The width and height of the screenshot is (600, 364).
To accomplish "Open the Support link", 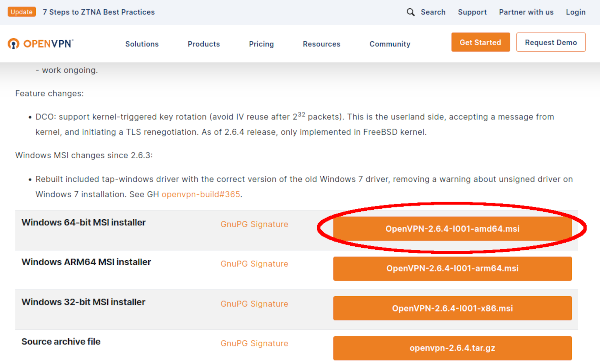I will point(472,12).
